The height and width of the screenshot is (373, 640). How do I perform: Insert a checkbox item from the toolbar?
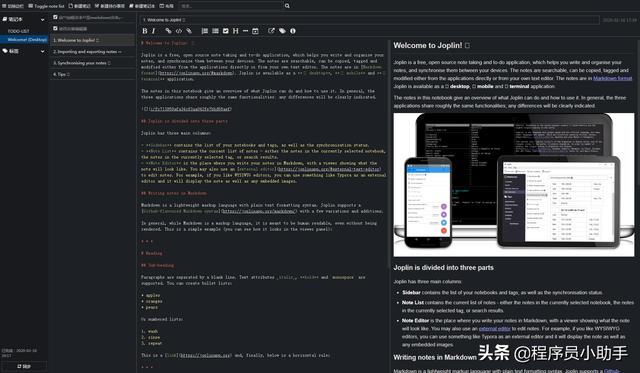[225, 31]
